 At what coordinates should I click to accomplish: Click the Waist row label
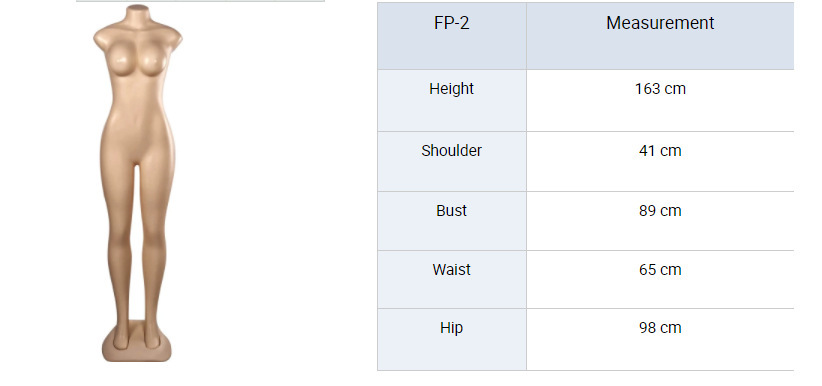451,270
